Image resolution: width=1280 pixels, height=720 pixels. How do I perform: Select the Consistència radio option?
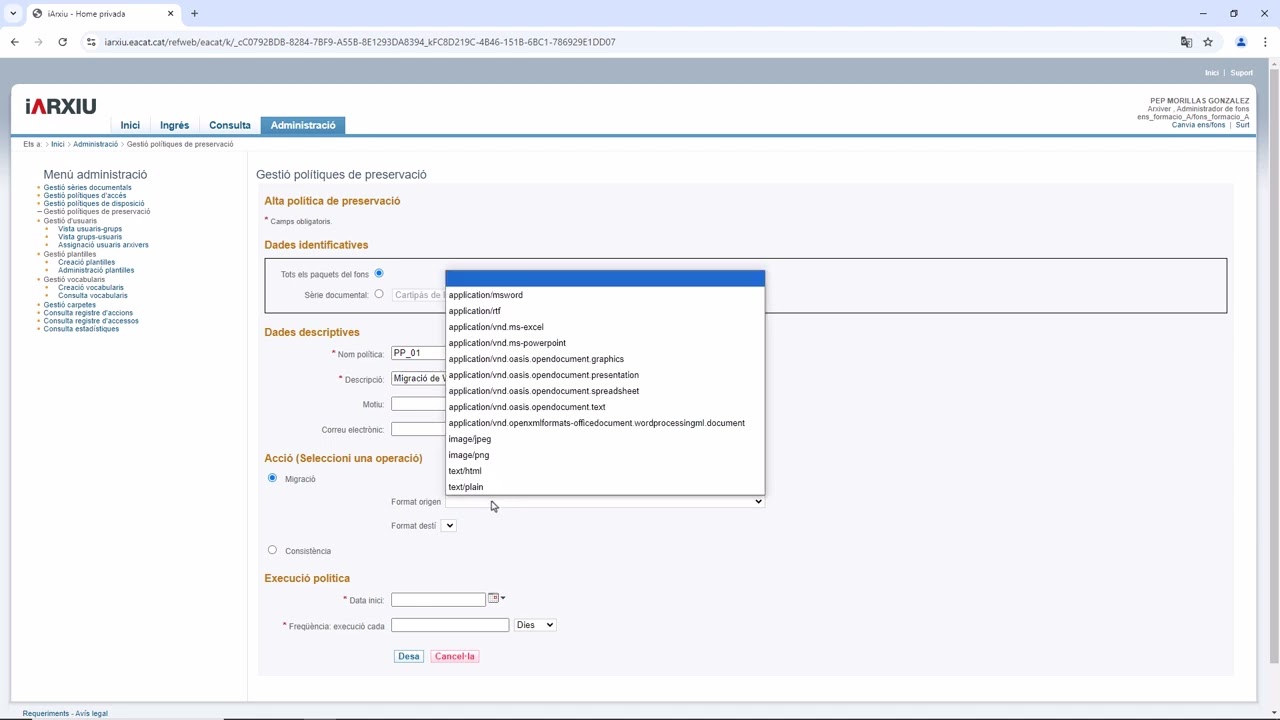pos(272,550)
